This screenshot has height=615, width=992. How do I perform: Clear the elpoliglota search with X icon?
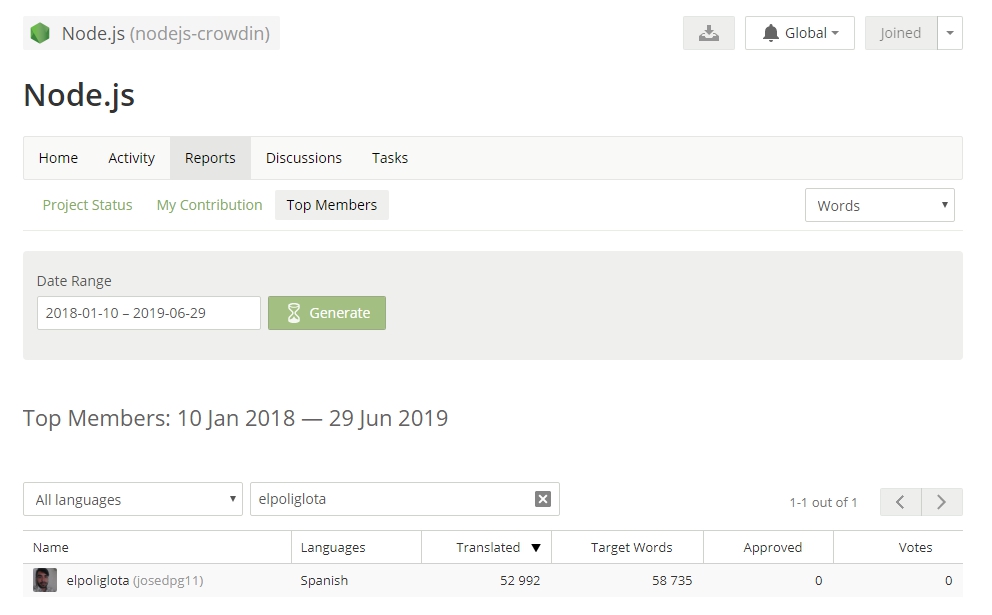coord(542,499)
